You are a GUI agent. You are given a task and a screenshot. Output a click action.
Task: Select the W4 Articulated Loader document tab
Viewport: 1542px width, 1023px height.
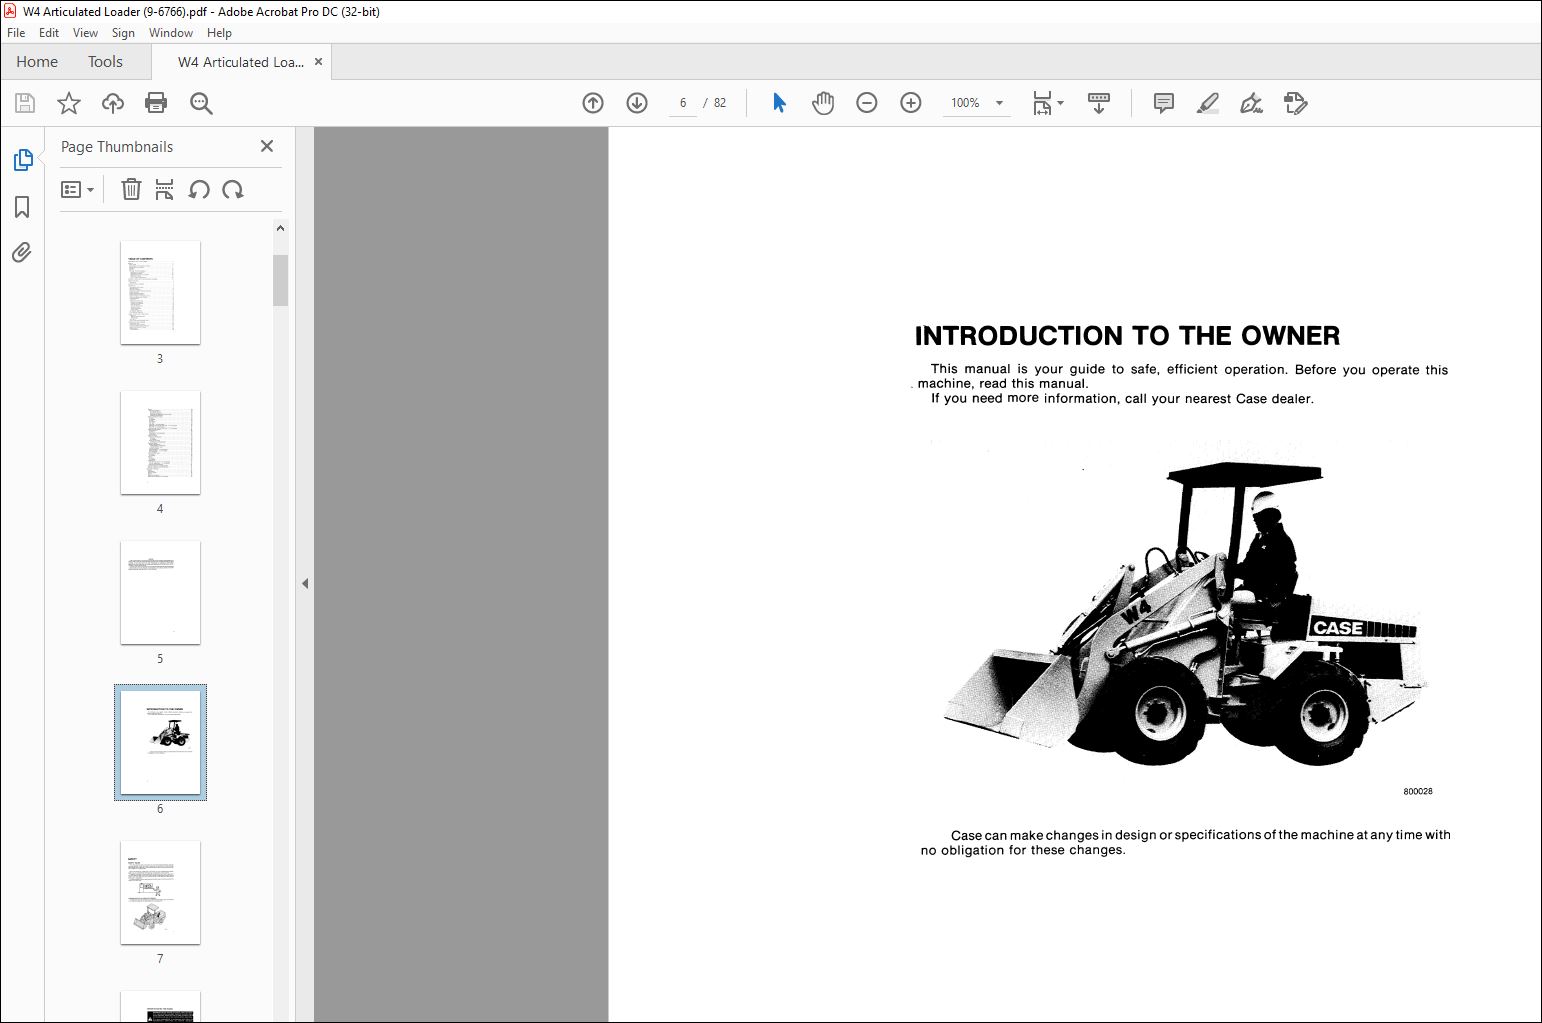click(x=240, y=62)
